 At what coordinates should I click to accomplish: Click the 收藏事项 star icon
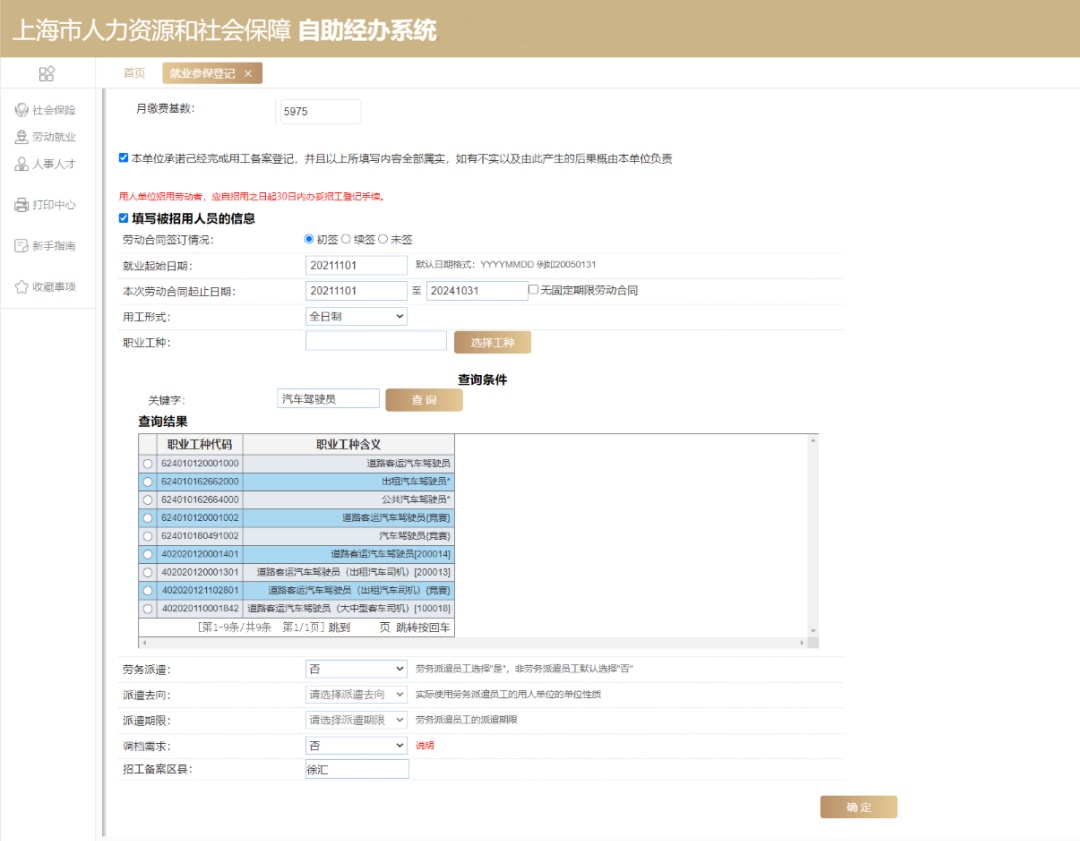(21, 287)
